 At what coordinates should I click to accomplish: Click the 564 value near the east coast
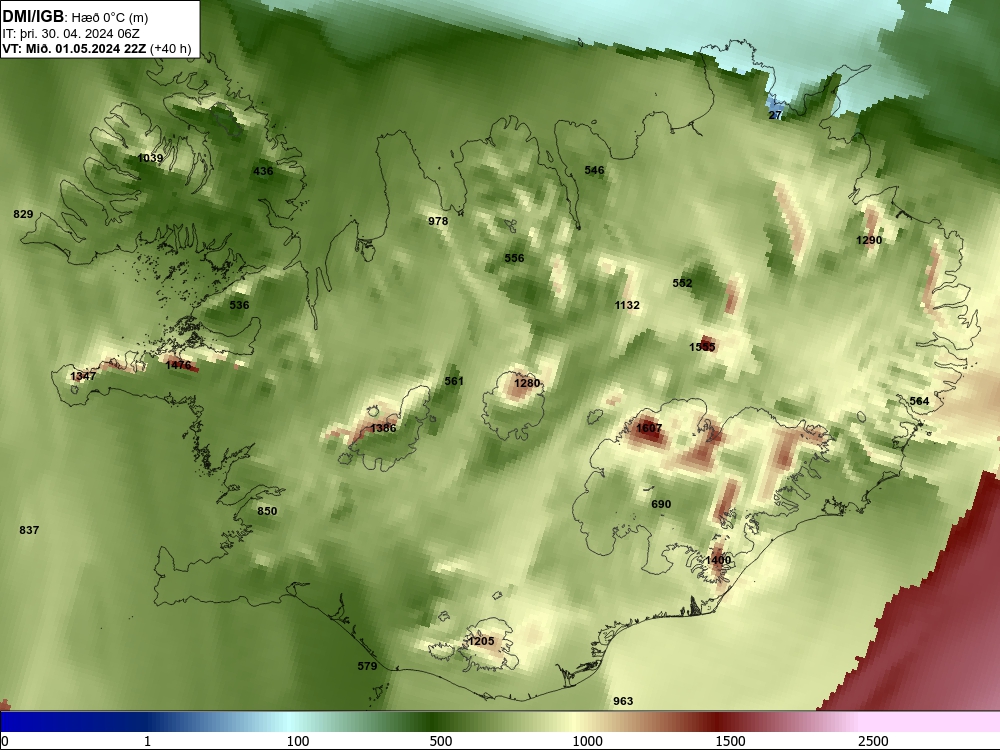pyautogui.click(x=919, y=401)
